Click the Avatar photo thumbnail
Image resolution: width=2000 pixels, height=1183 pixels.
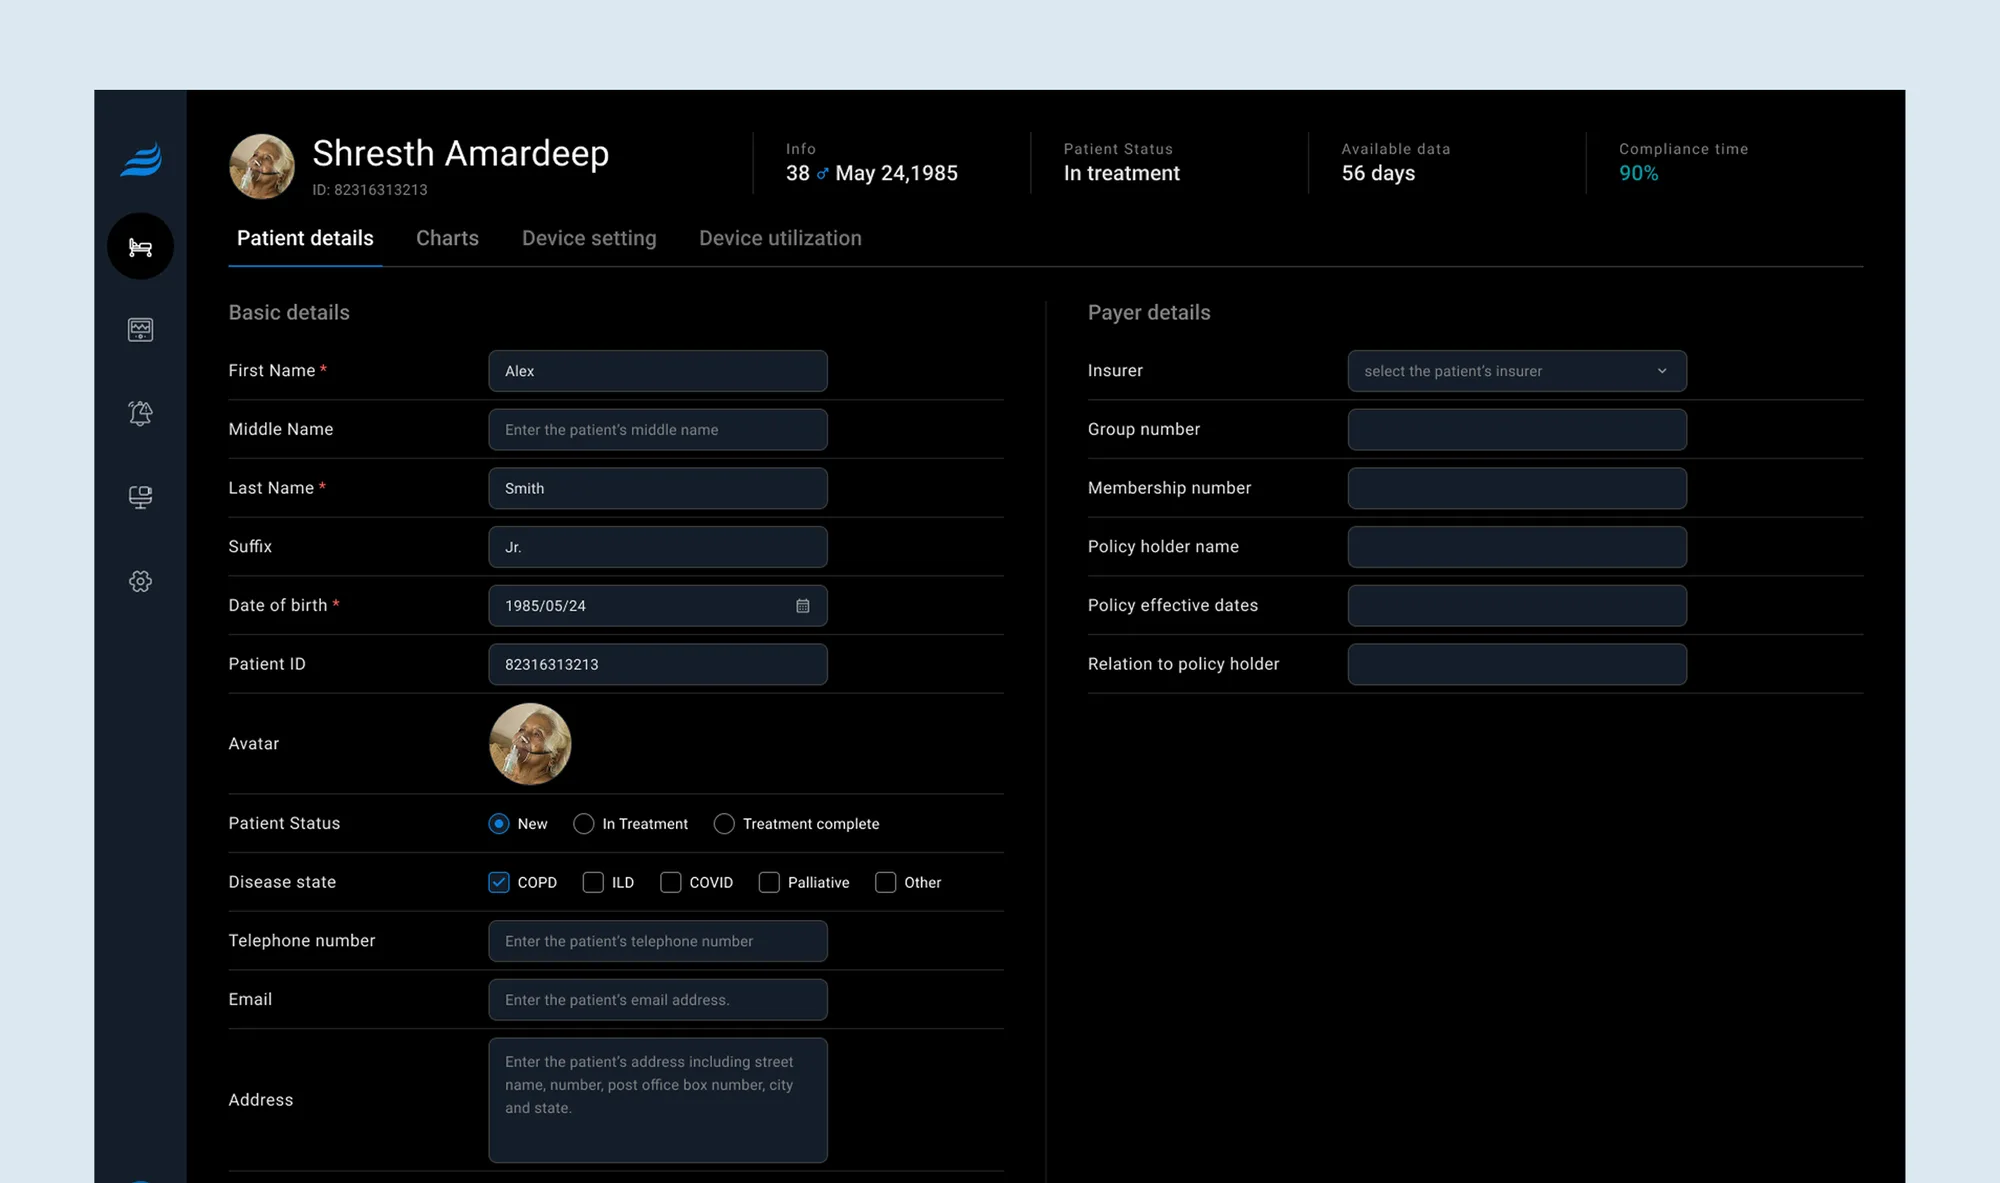(x=530, y=744)
